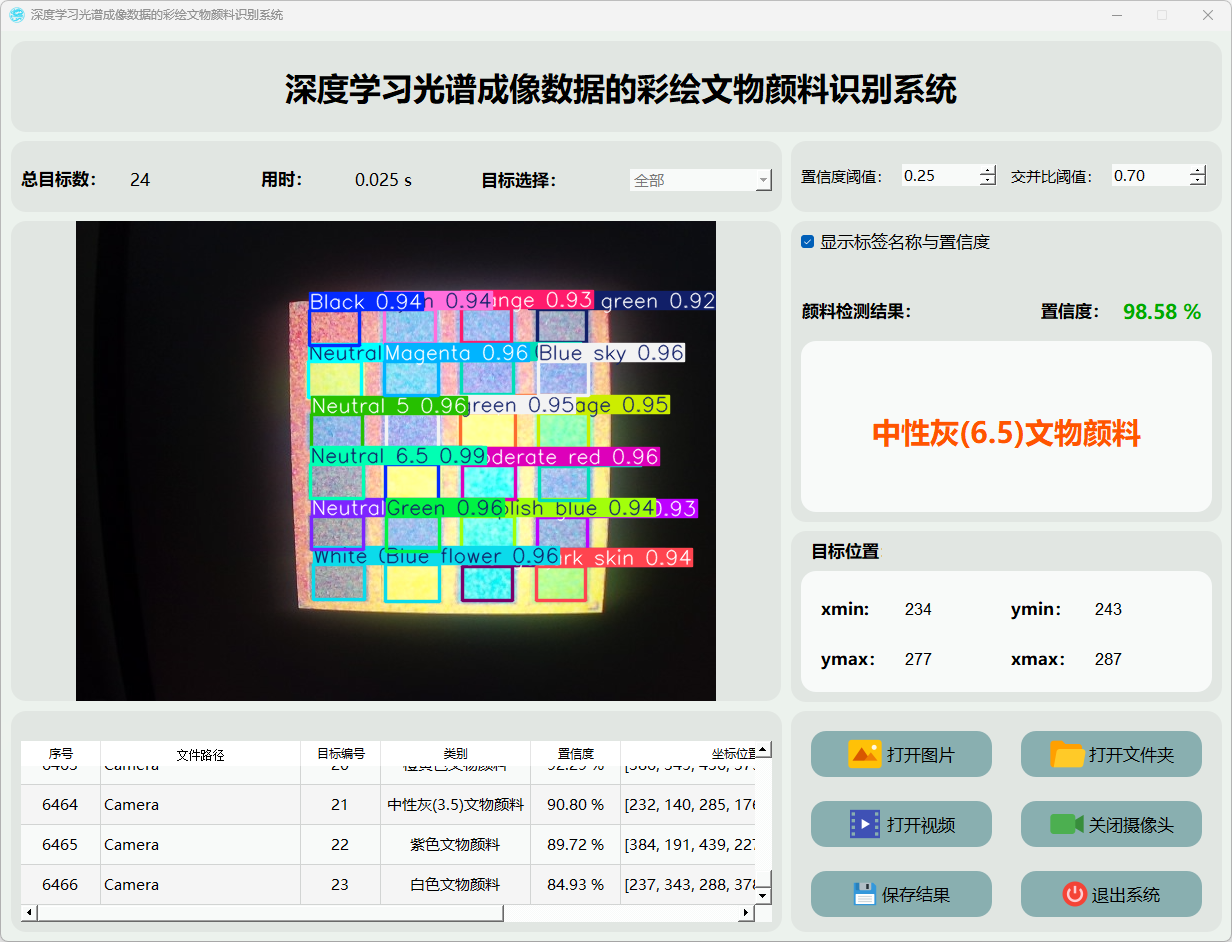The width and height of the screenshot is (1232, 942).
Task: Click the 类别 column header in table
Action: point(455,754)
